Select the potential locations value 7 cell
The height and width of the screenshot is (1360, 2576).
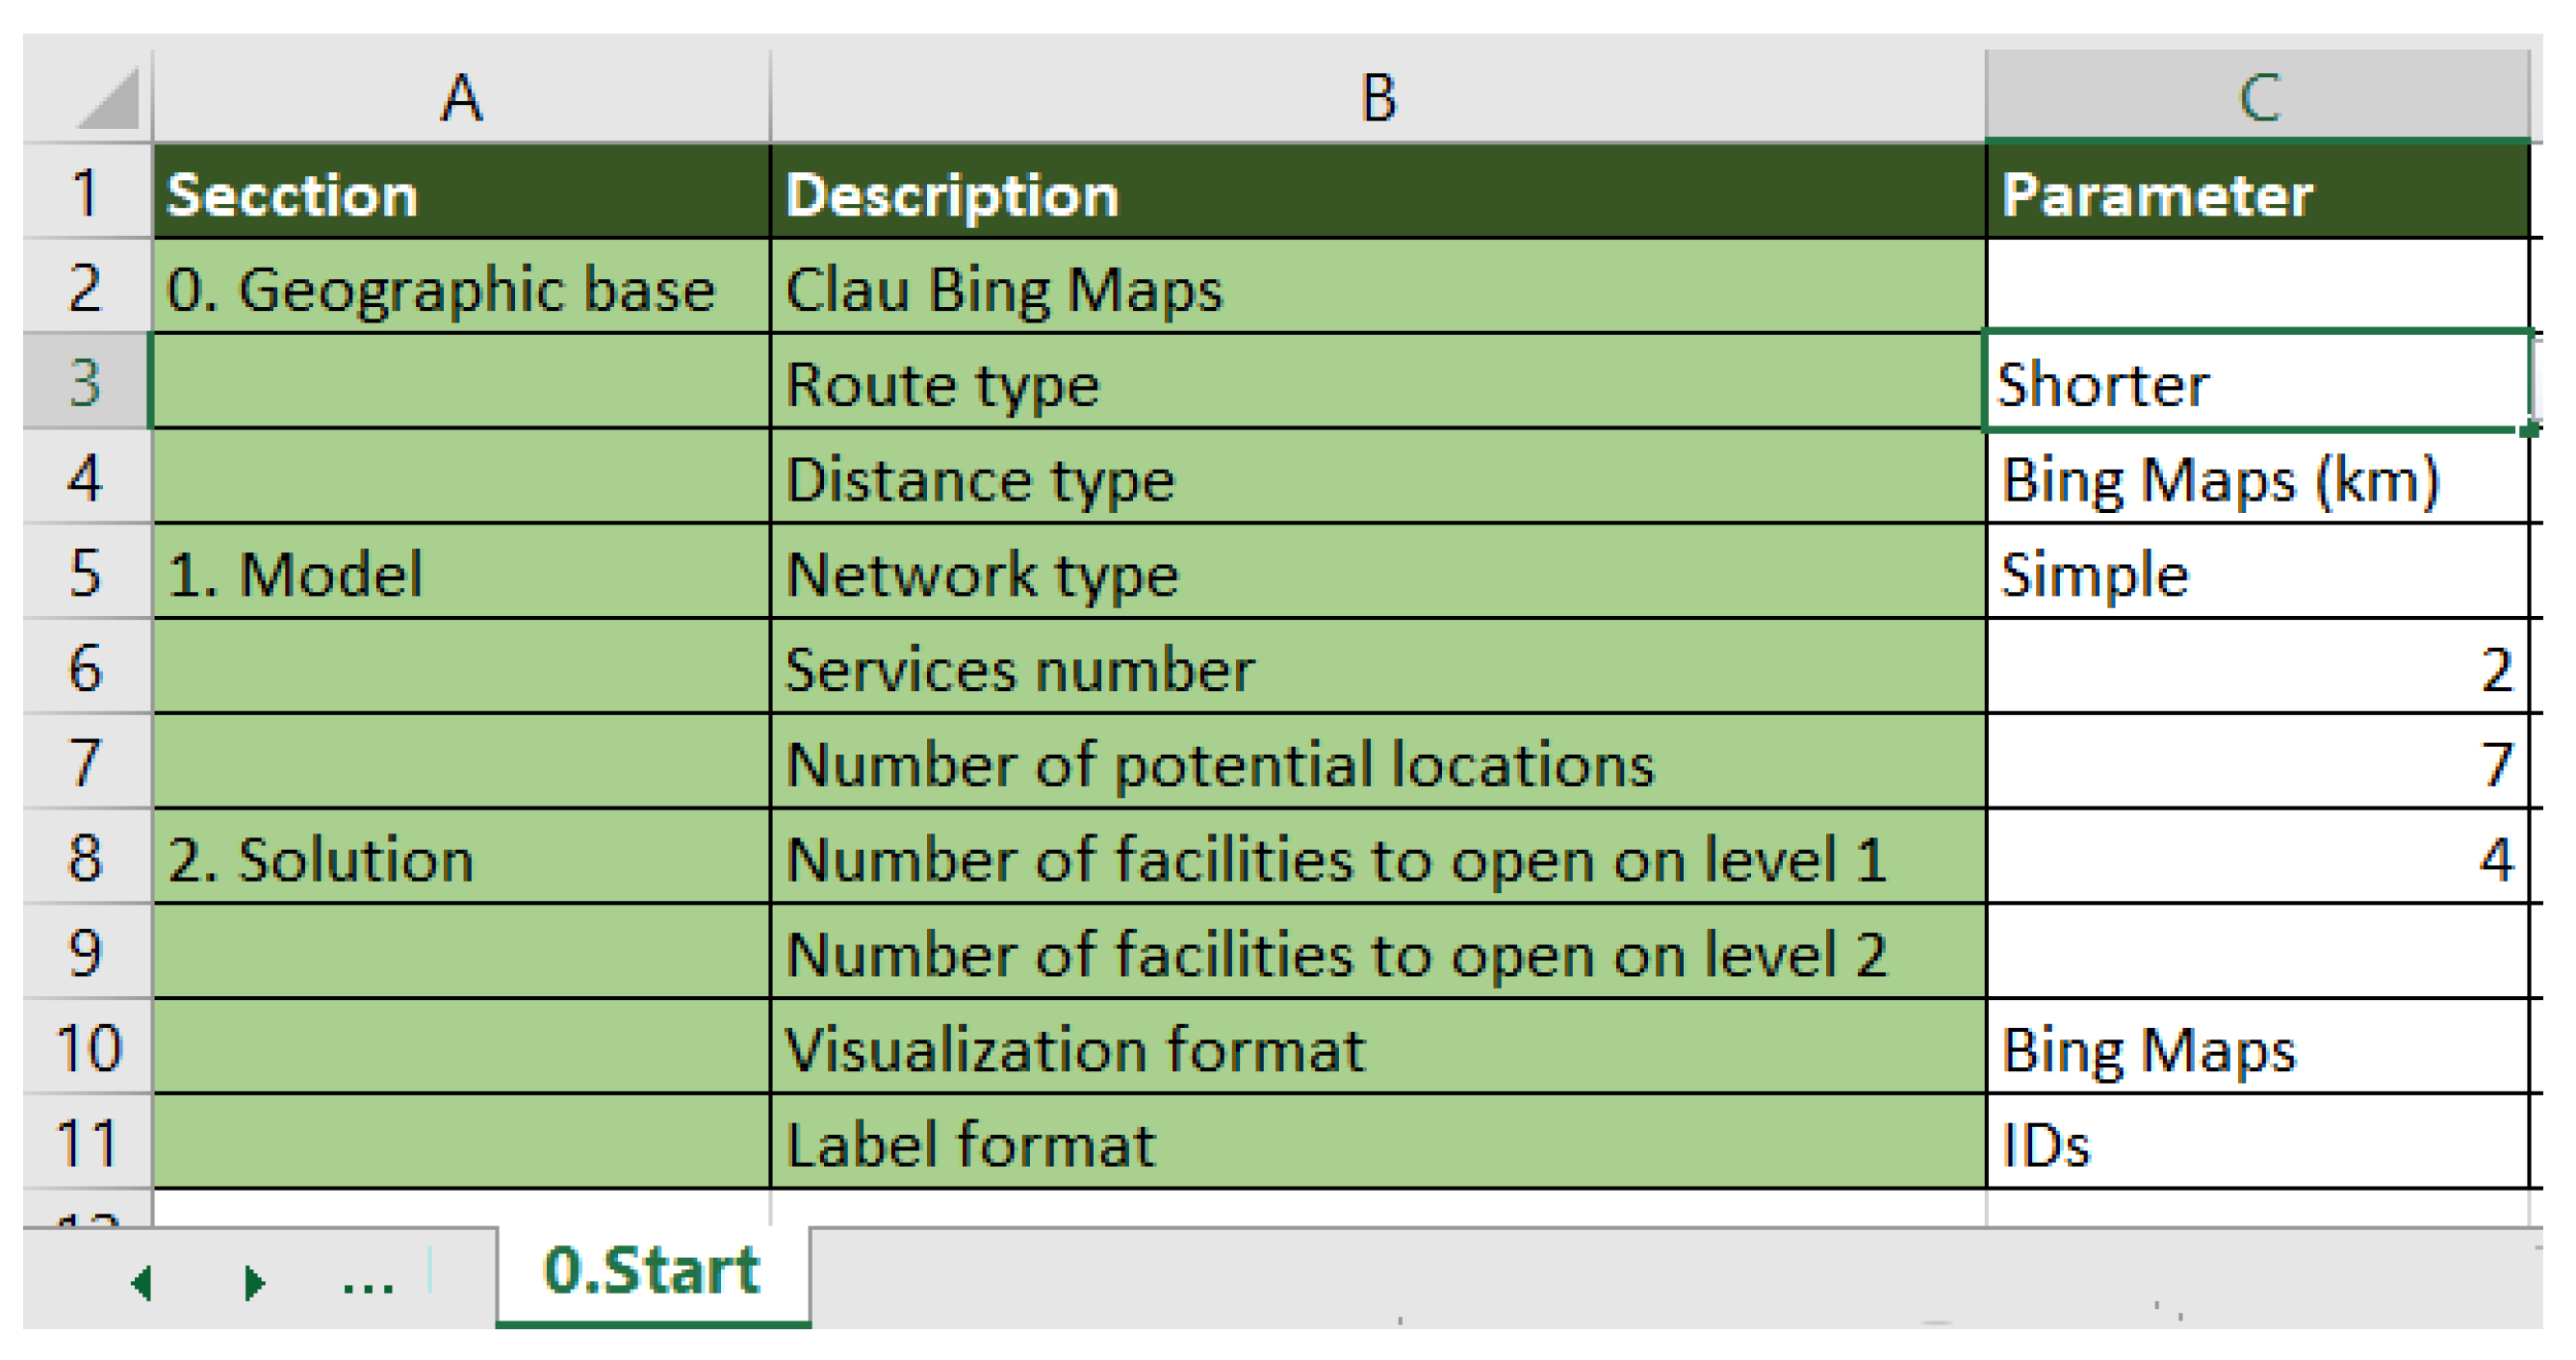click(2257, 762)
